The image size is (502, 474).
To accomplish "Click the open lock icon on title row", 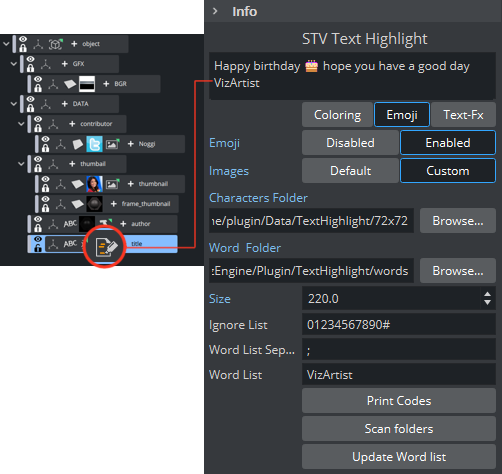I will tap(38, 248).
